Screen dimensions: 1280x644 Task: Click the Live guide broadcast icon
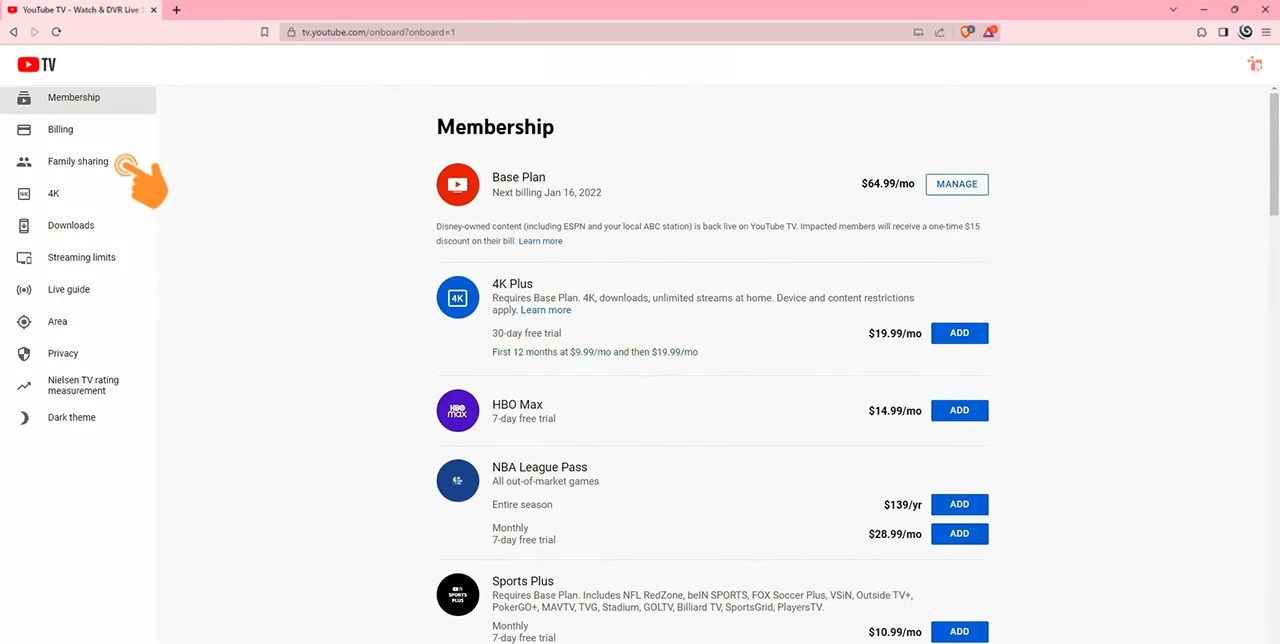(23, 289)
